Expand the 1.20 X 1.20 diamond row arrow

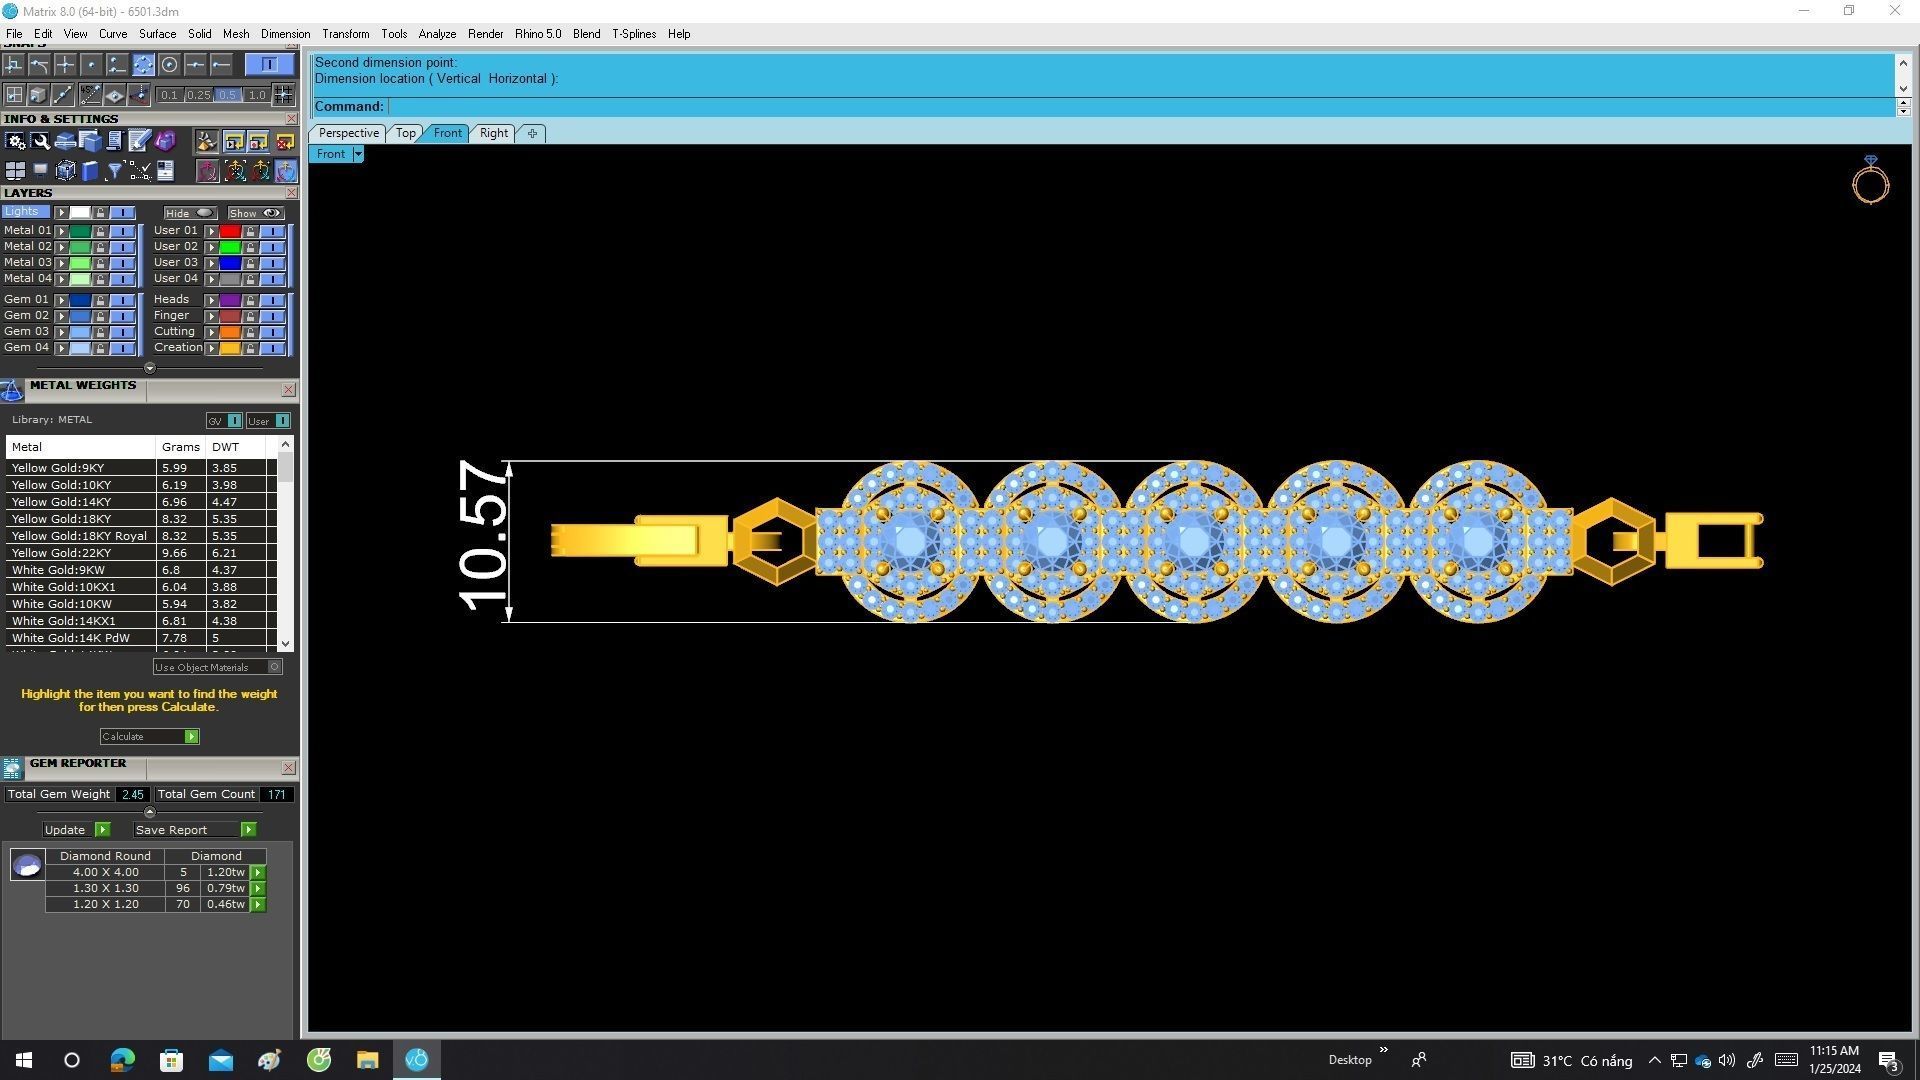point(258,904)
